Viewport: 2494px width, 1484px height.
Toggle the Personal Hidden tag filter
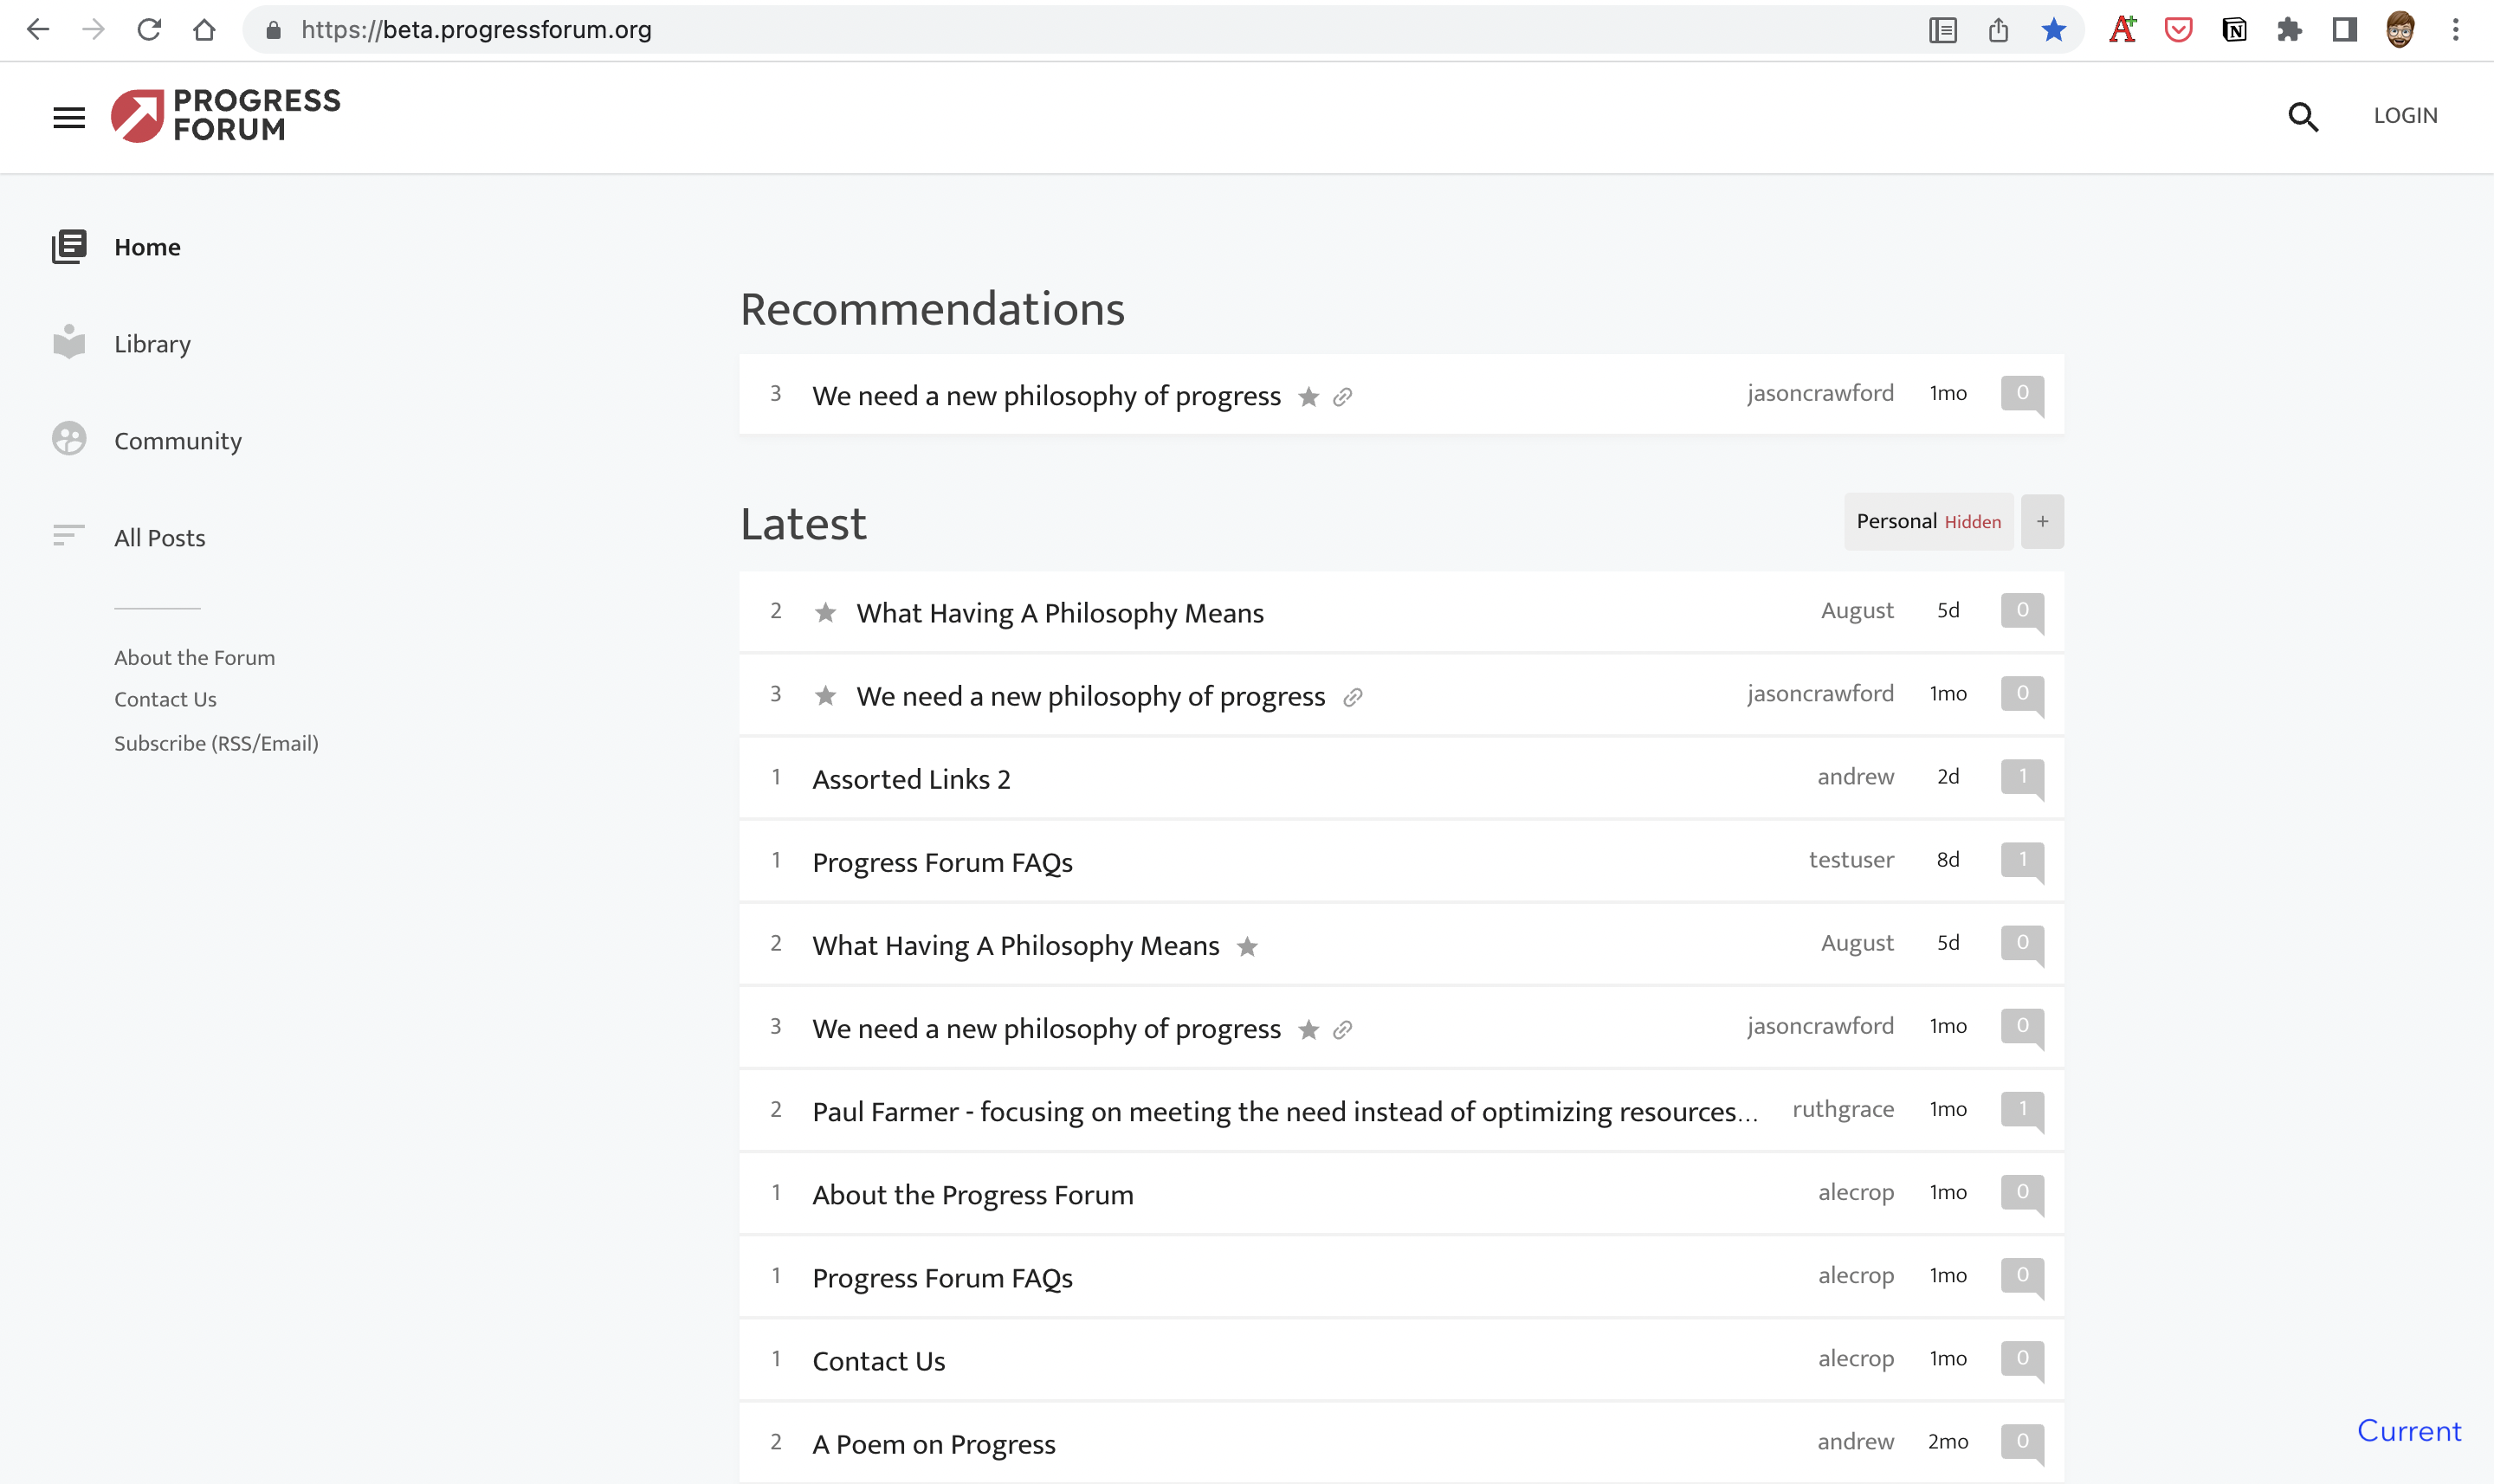[x=1927, y=521]
